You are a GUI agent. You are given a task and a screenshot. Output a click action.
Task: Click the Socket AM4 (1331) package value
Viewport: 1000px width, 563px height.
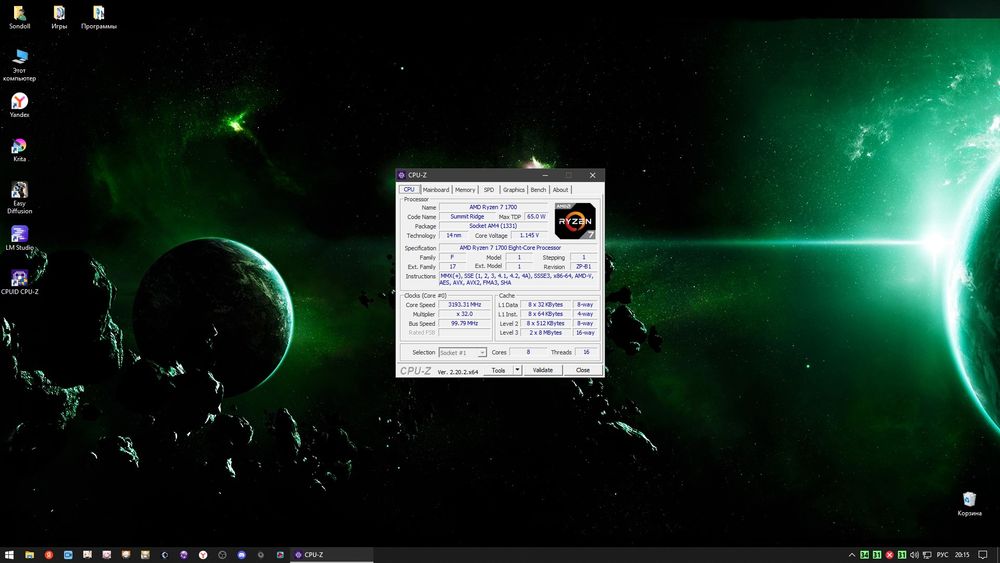pos(493,226)
